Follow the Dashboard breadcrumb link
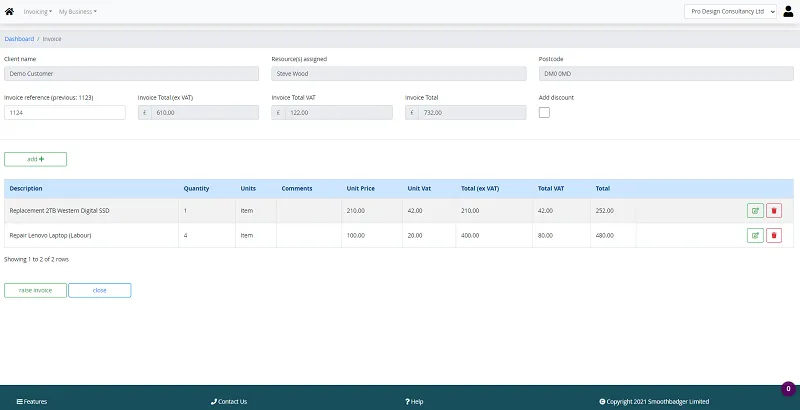This screenshot has width=800, height=410. click(19, 39)
